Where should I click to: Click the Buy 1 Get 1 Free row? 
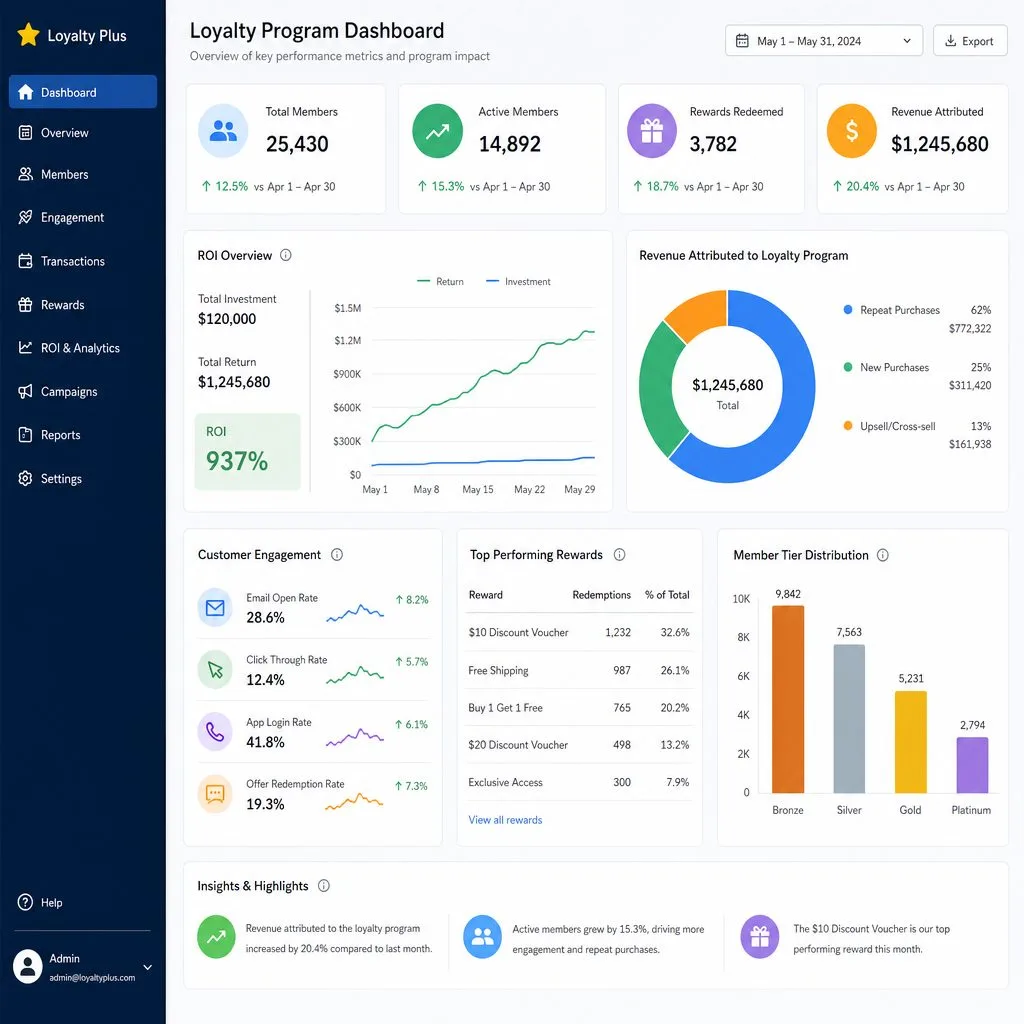(x=579, y=707)
